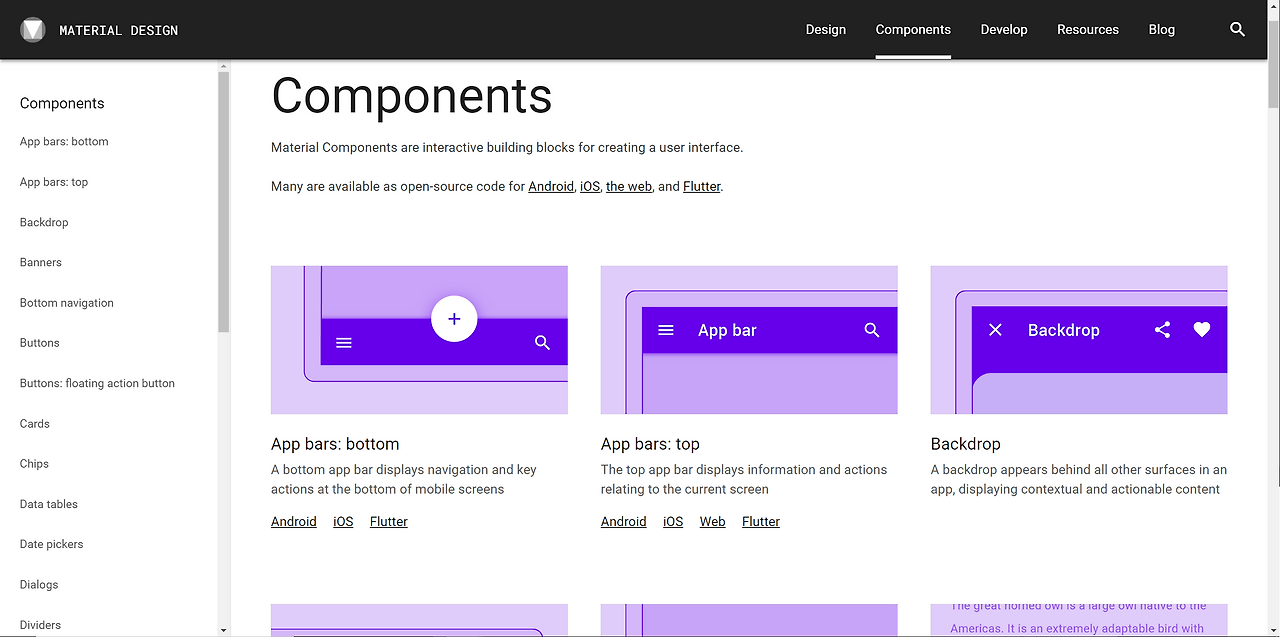This screenshot has width=1280, height=637.
Task: Go to the Develop tab
Action: (x=1004, y=29)
